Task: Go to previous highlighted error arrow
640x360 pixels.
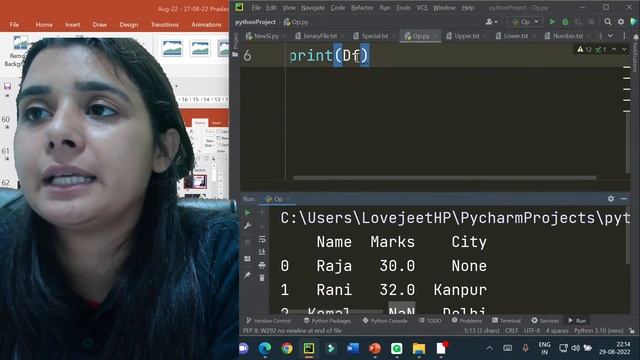Action: pyautogui.click(x=614, y=49)
